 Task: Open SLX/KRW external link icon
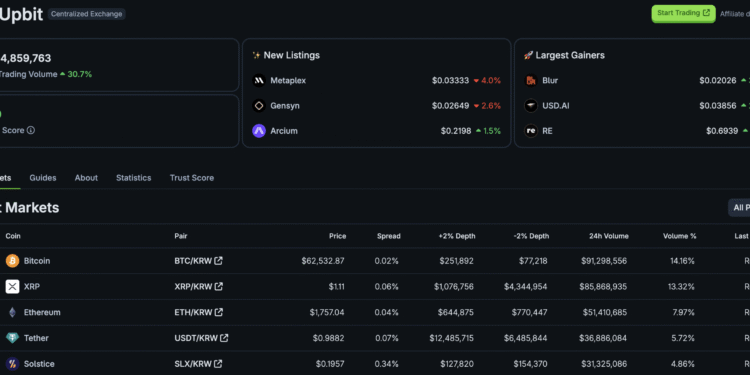(218, 364)
